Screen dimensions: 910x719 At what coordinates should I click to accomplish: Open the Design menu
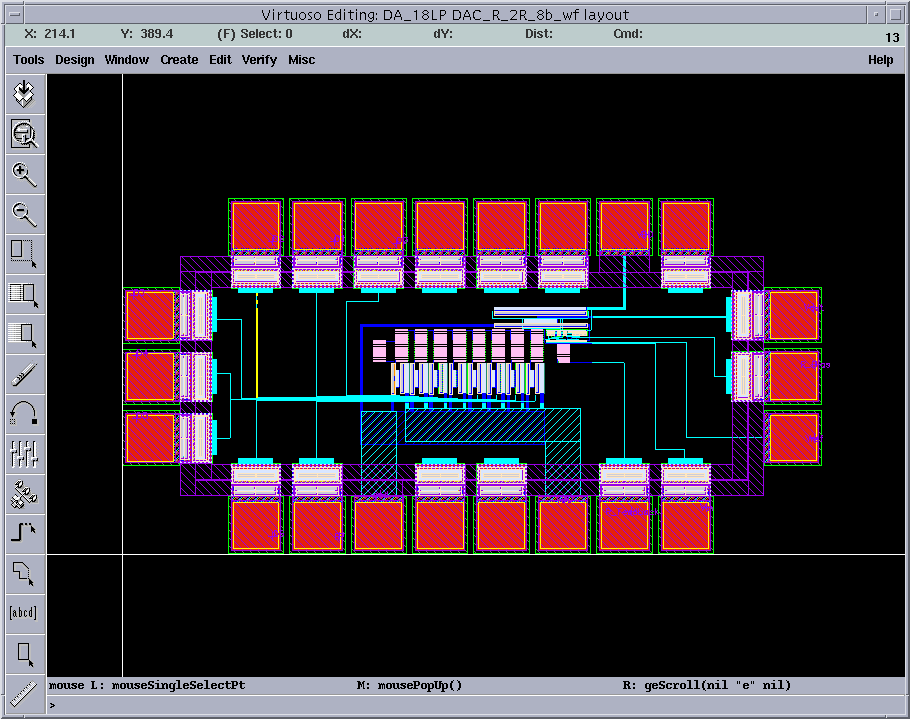point(74,60)
